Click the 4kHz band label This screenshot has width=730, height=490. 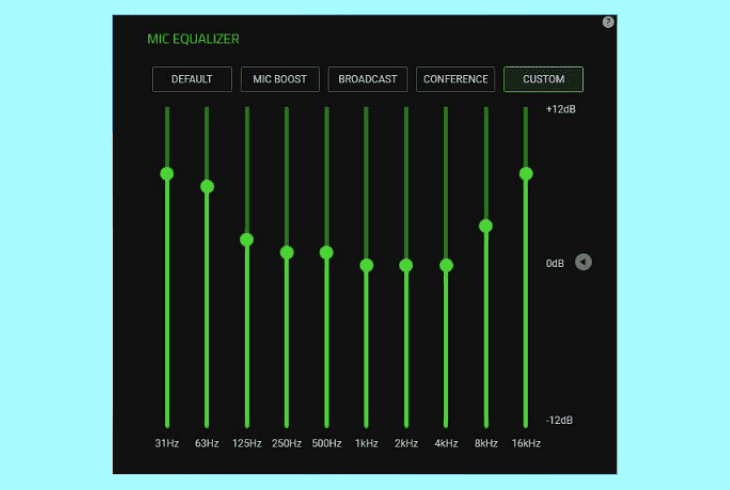[x=446, y=443]
